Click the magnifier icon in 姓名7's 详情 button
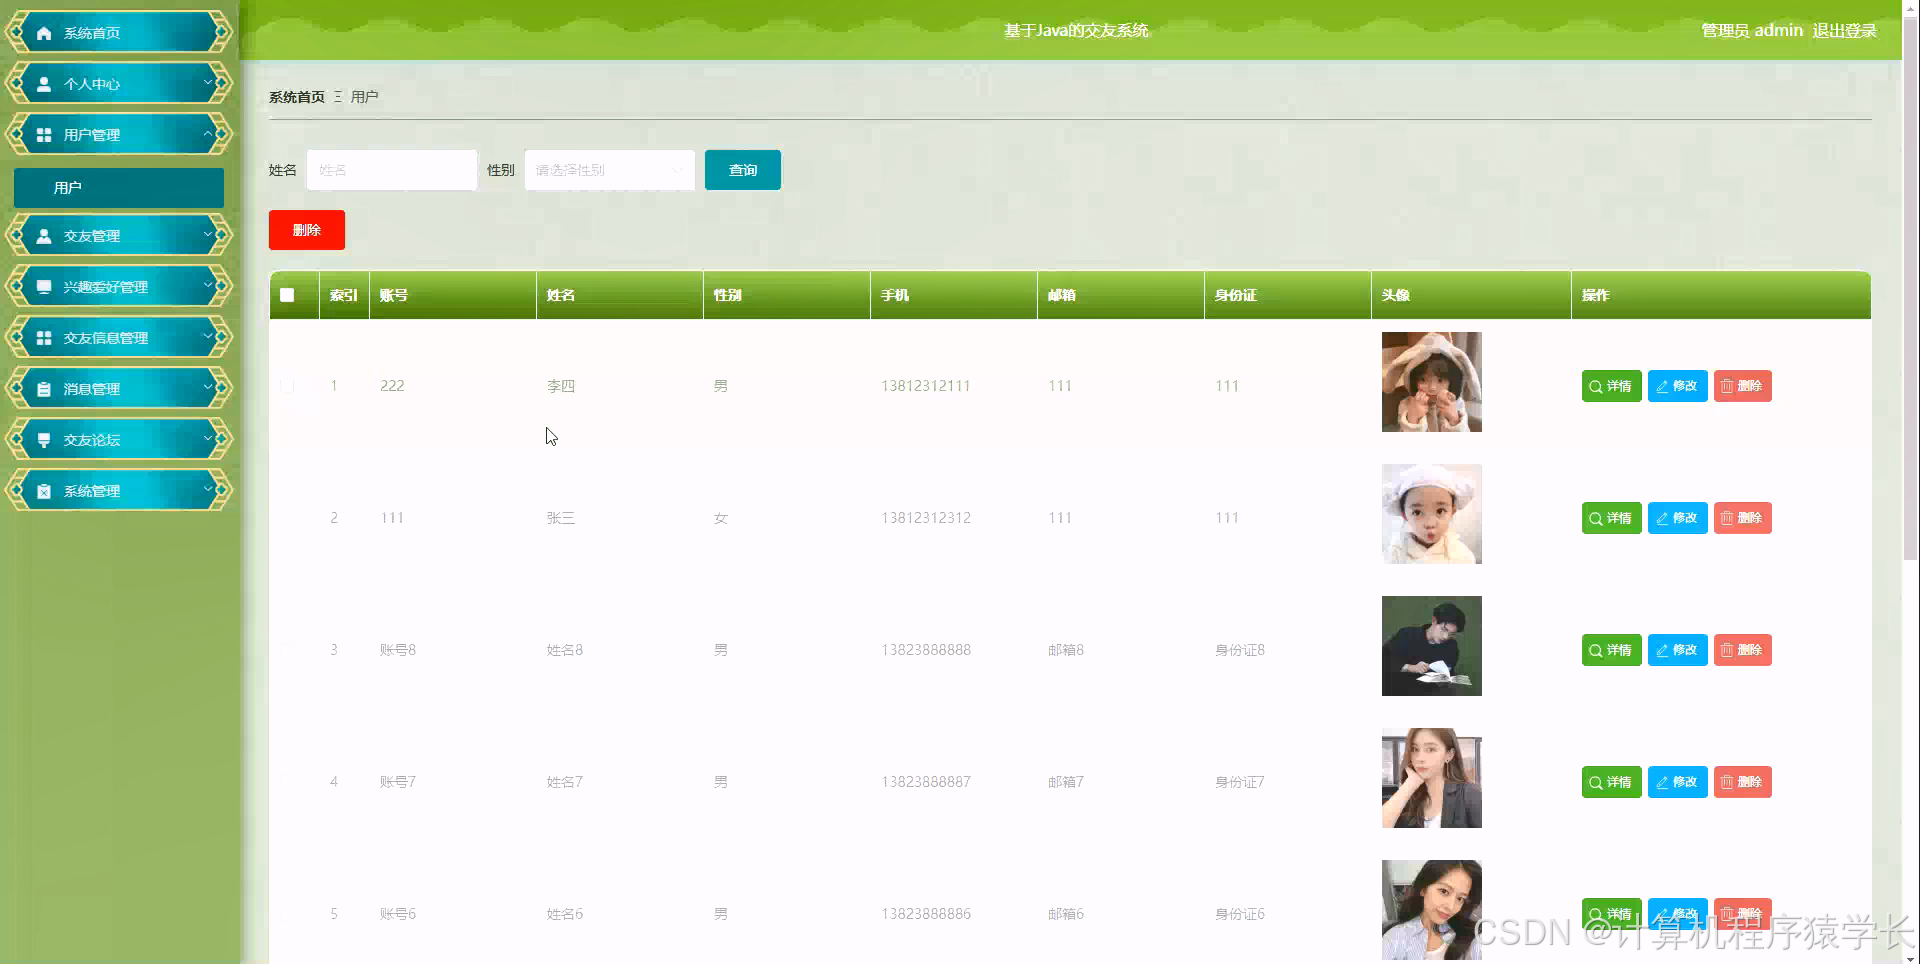The image size is (1920, 964). tap(1596, 782)
